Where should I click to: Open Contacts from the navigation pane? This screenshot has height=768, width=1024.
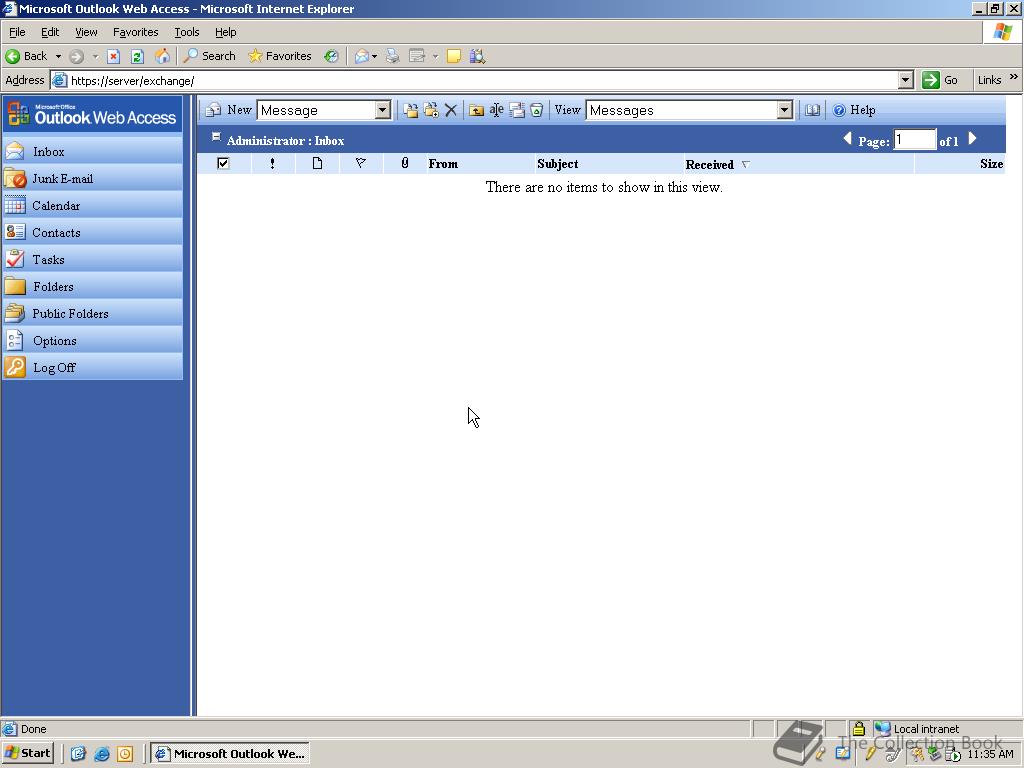[x=92, y=232]
